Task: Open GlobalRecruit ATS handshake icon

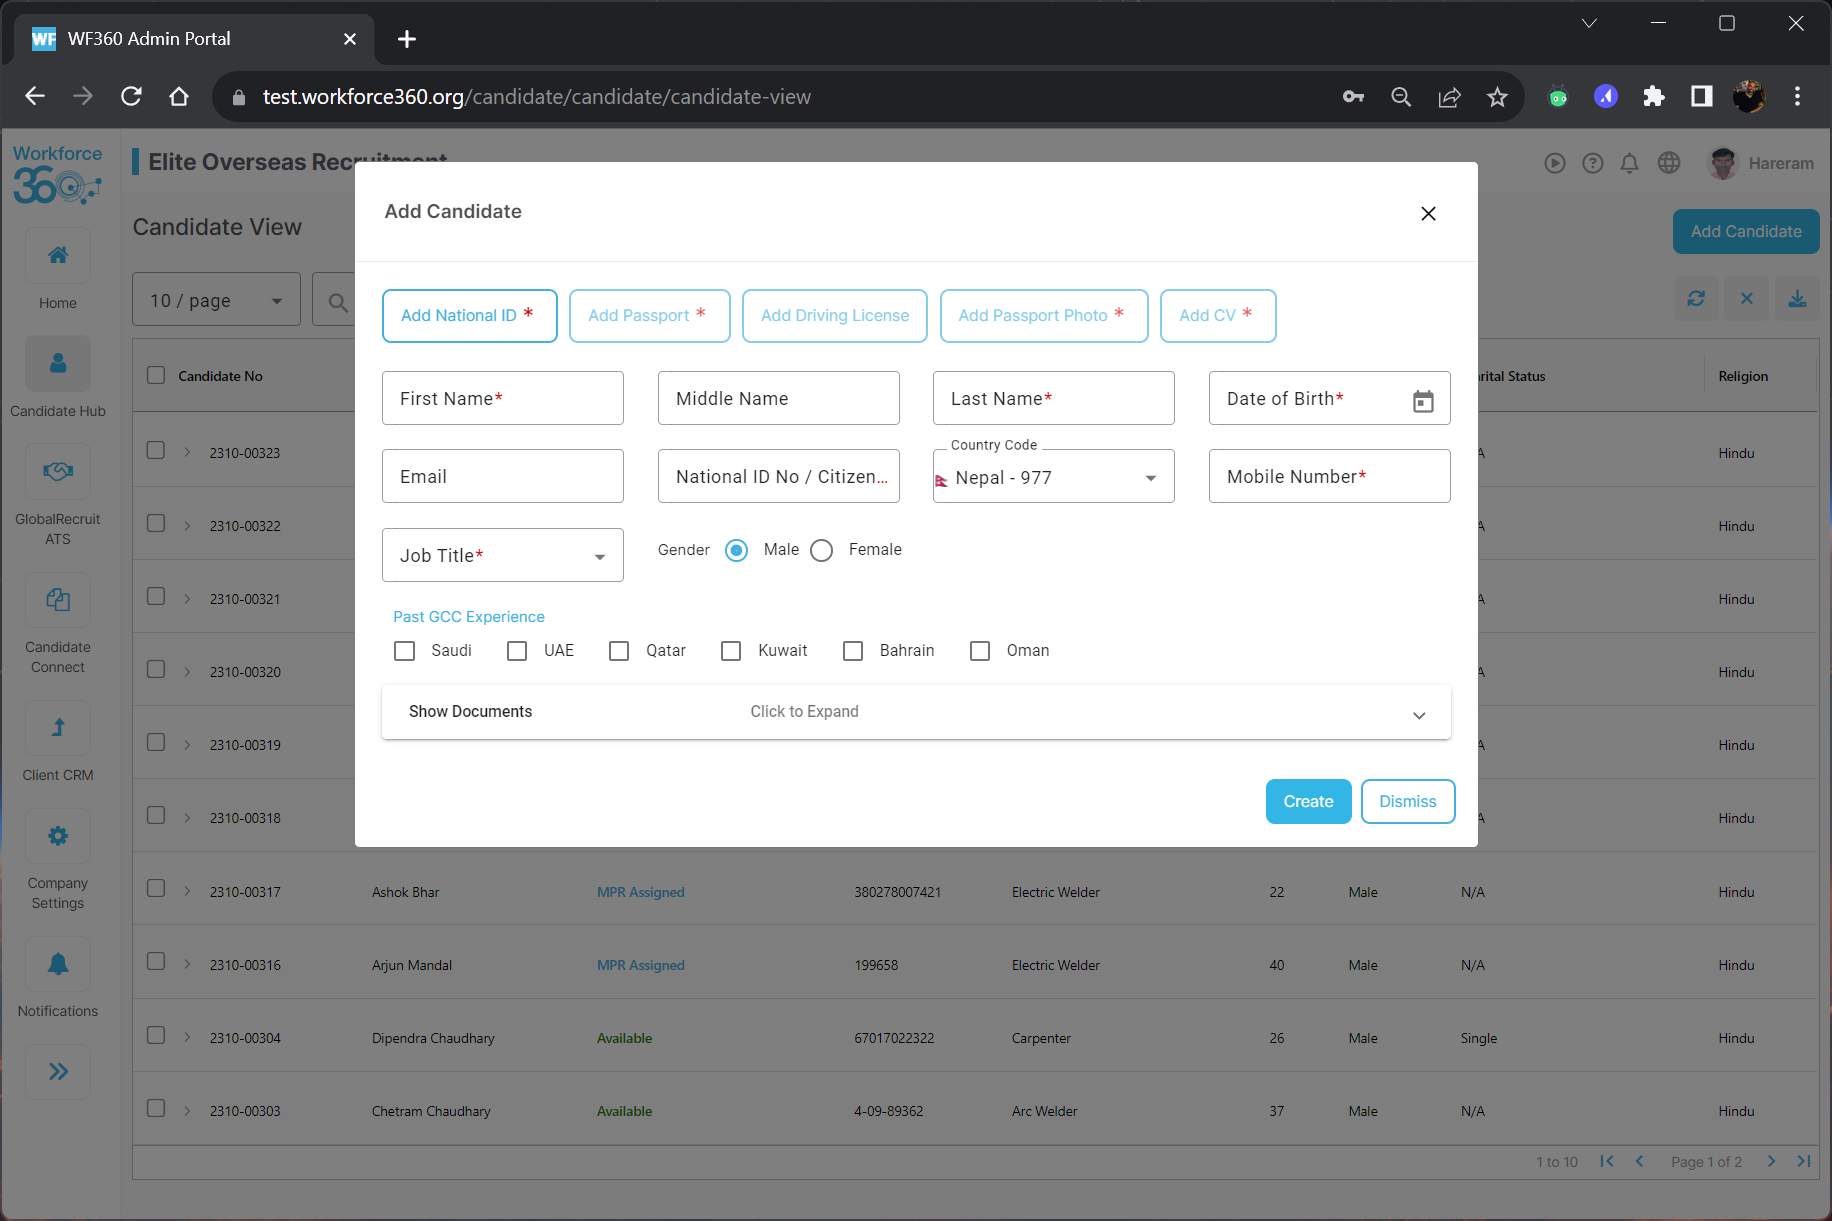Action: [58, 471]
